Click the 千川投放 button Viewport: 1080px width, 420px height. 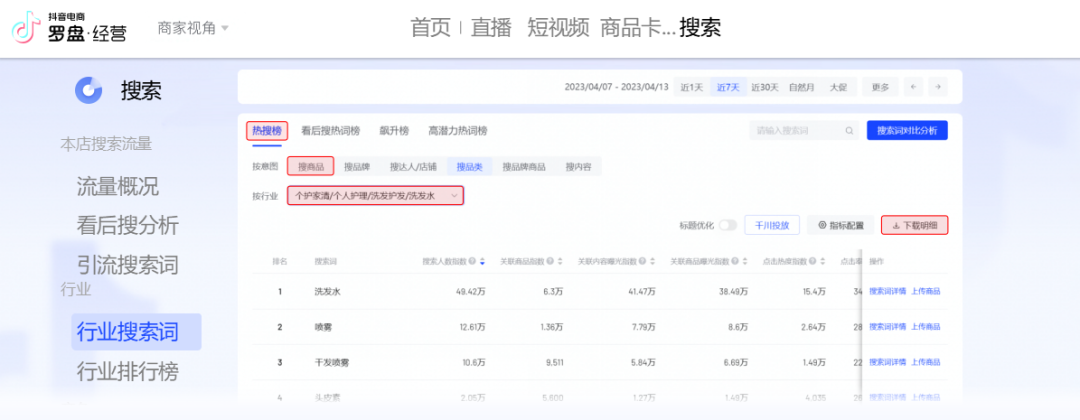tap(771, 225)
